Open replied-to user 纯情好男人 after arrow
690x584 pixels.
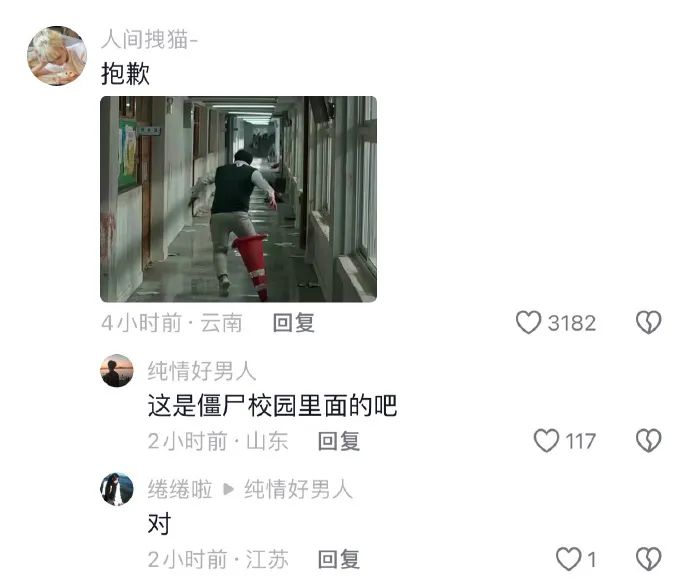click(x=298, y=489)
